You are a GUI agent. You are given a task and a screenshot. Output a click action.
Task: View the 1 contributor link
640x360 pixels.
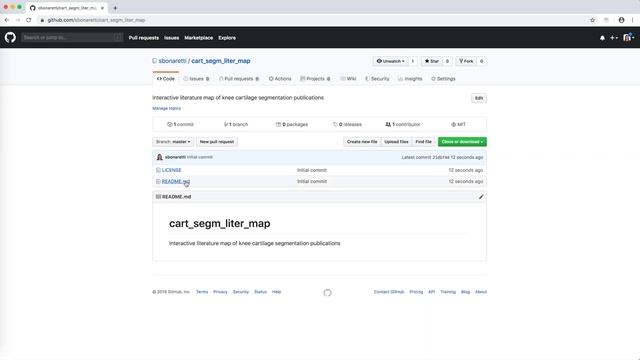403,124
